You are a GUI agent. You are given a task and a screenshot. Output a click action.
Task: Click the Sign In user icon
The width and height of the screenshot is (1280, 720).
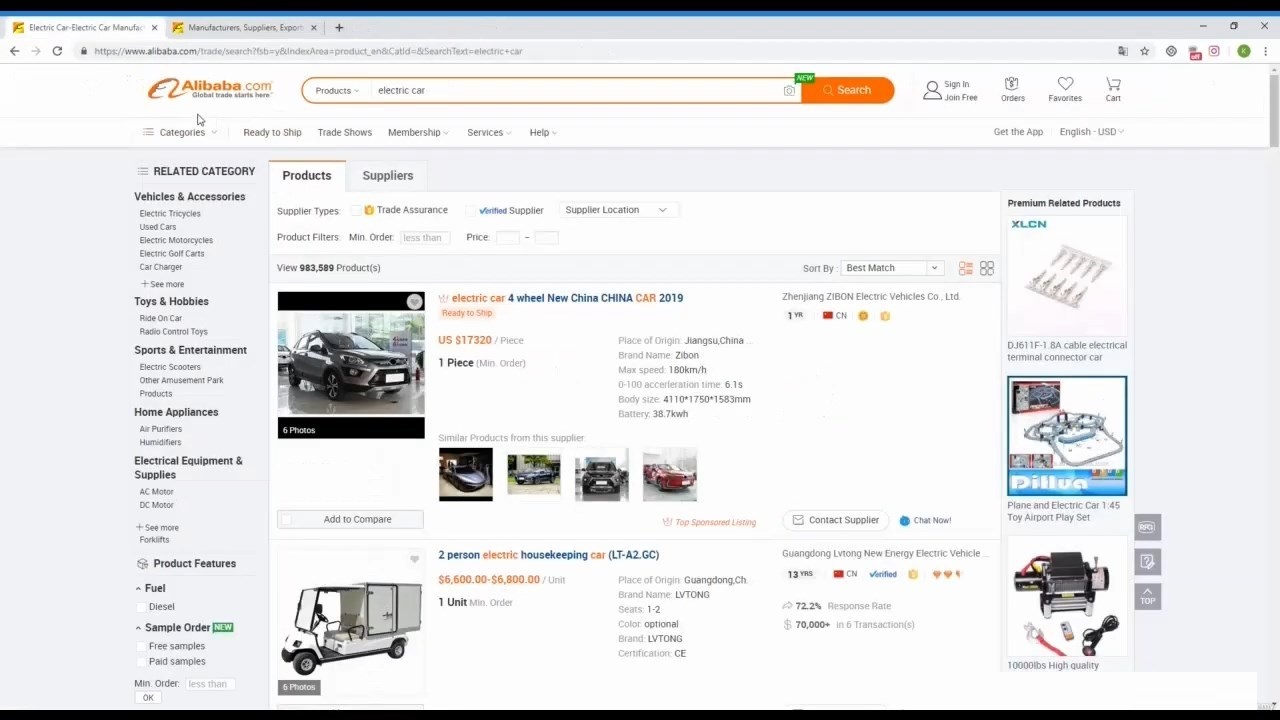932,90
